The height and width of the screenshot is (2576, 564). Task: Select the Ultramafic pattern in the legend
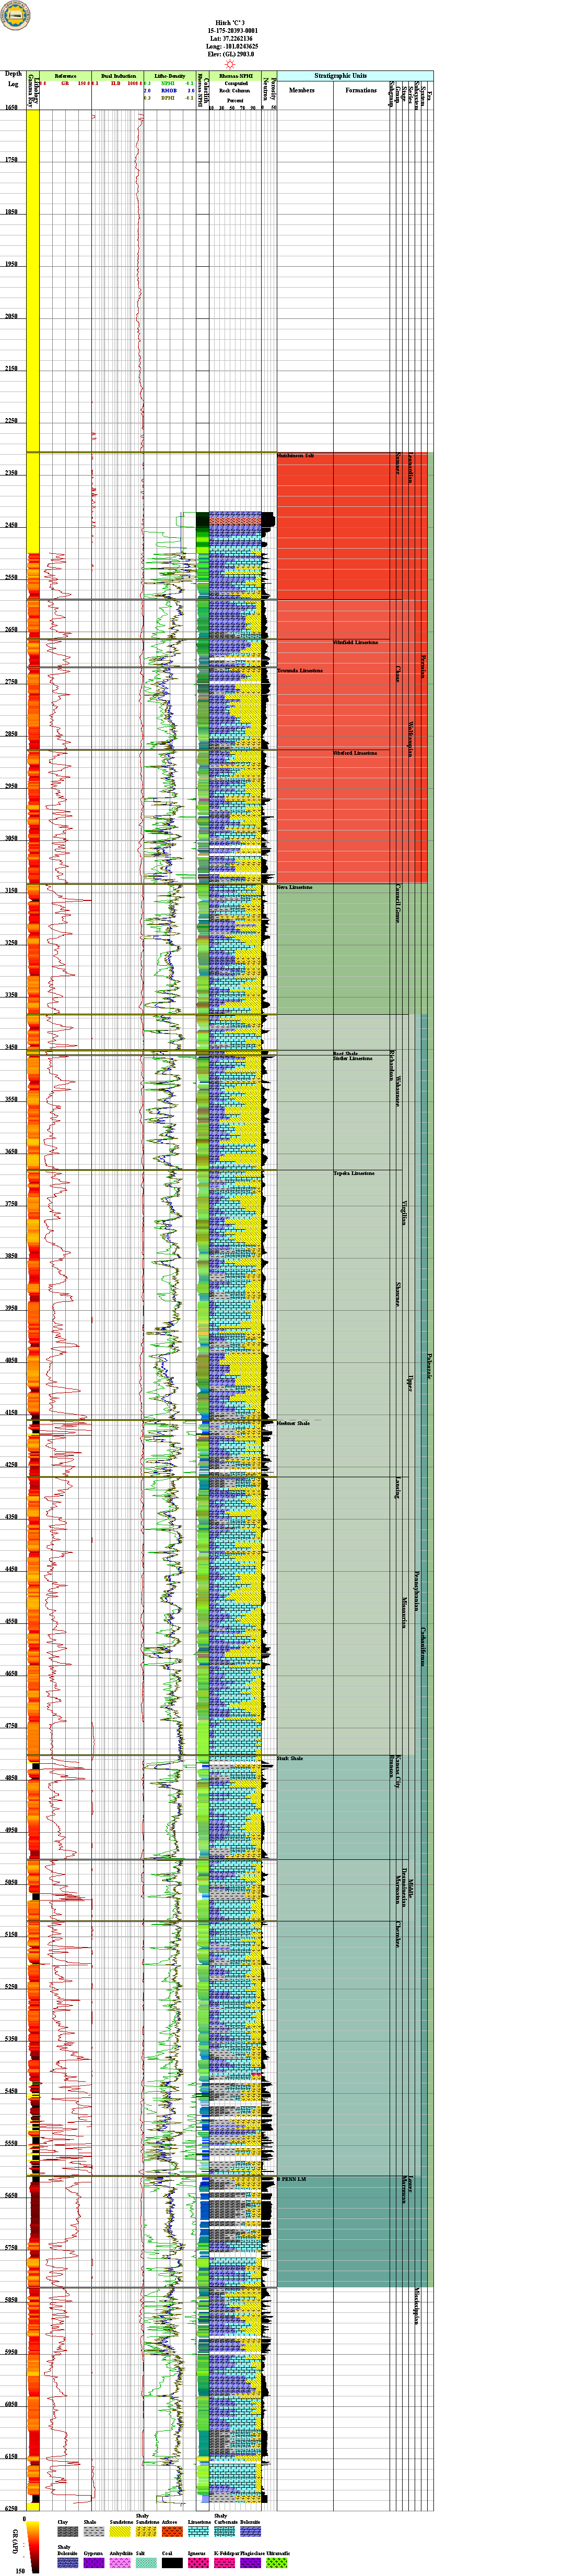tap(276, 2564)
